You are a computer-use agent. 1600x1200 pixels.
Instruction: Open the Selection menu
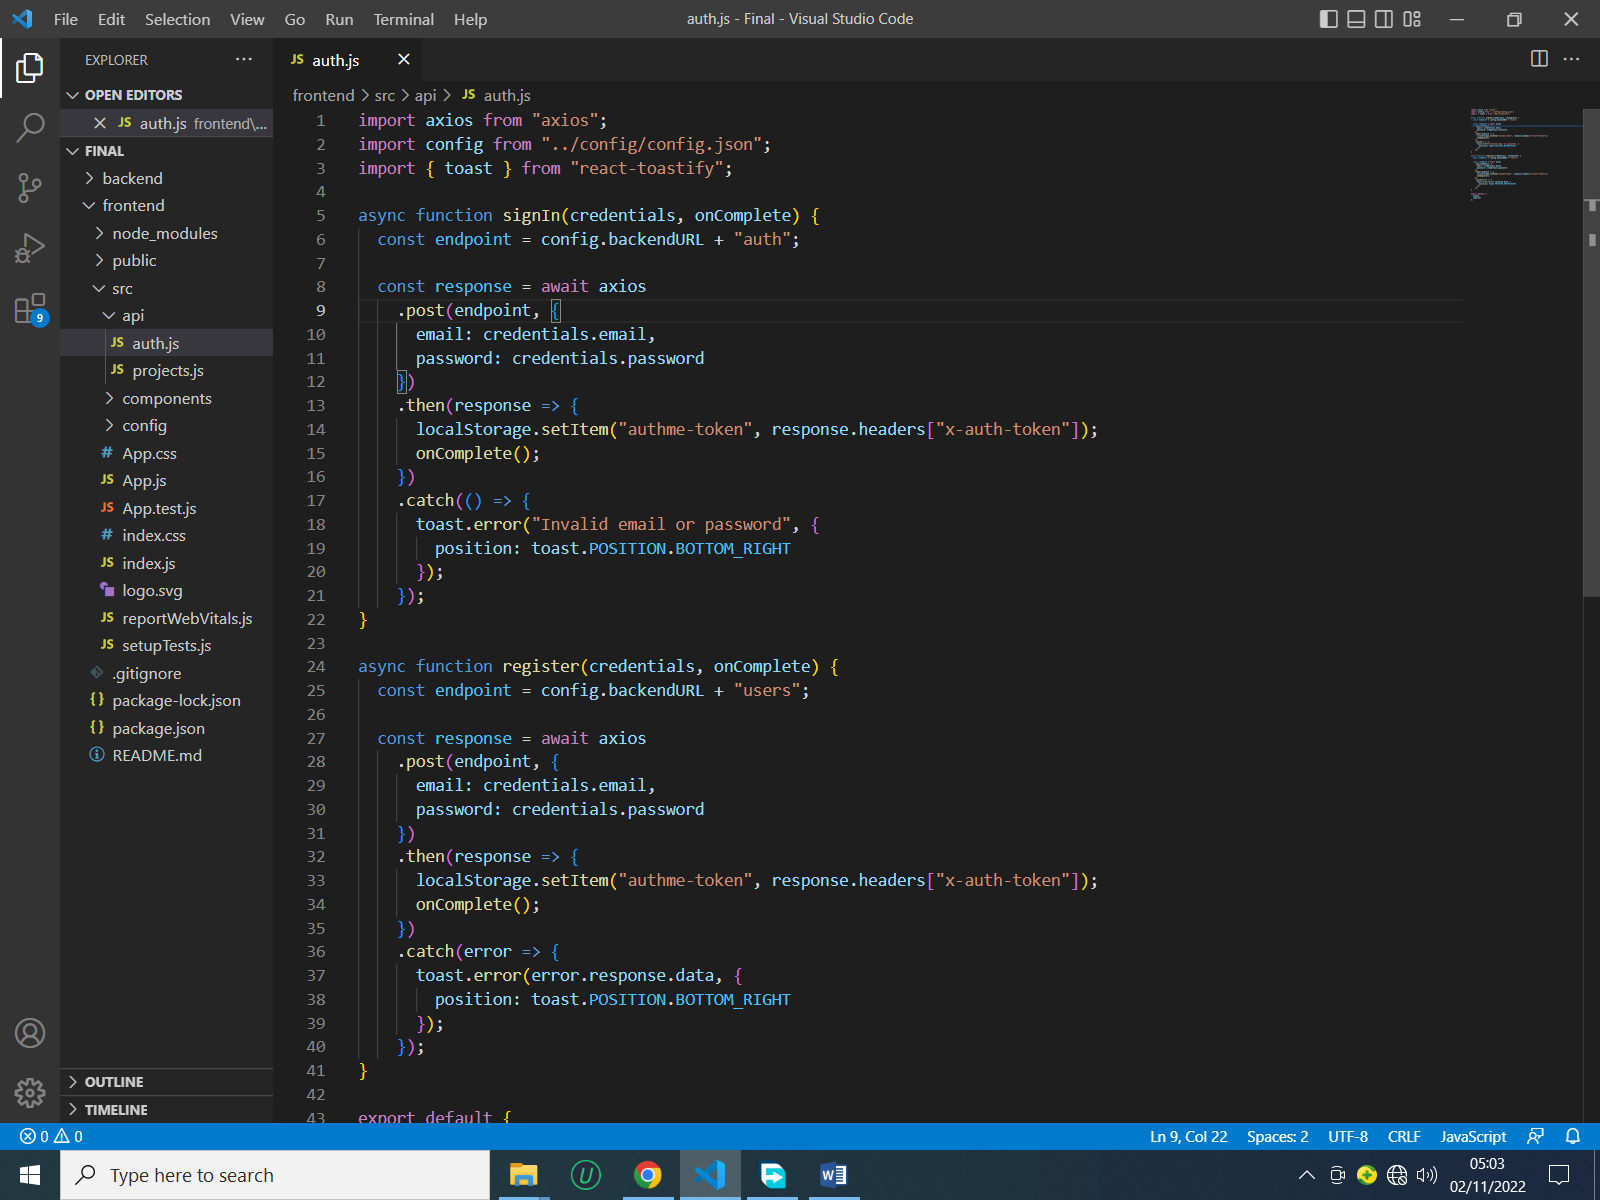coord(177,19)
